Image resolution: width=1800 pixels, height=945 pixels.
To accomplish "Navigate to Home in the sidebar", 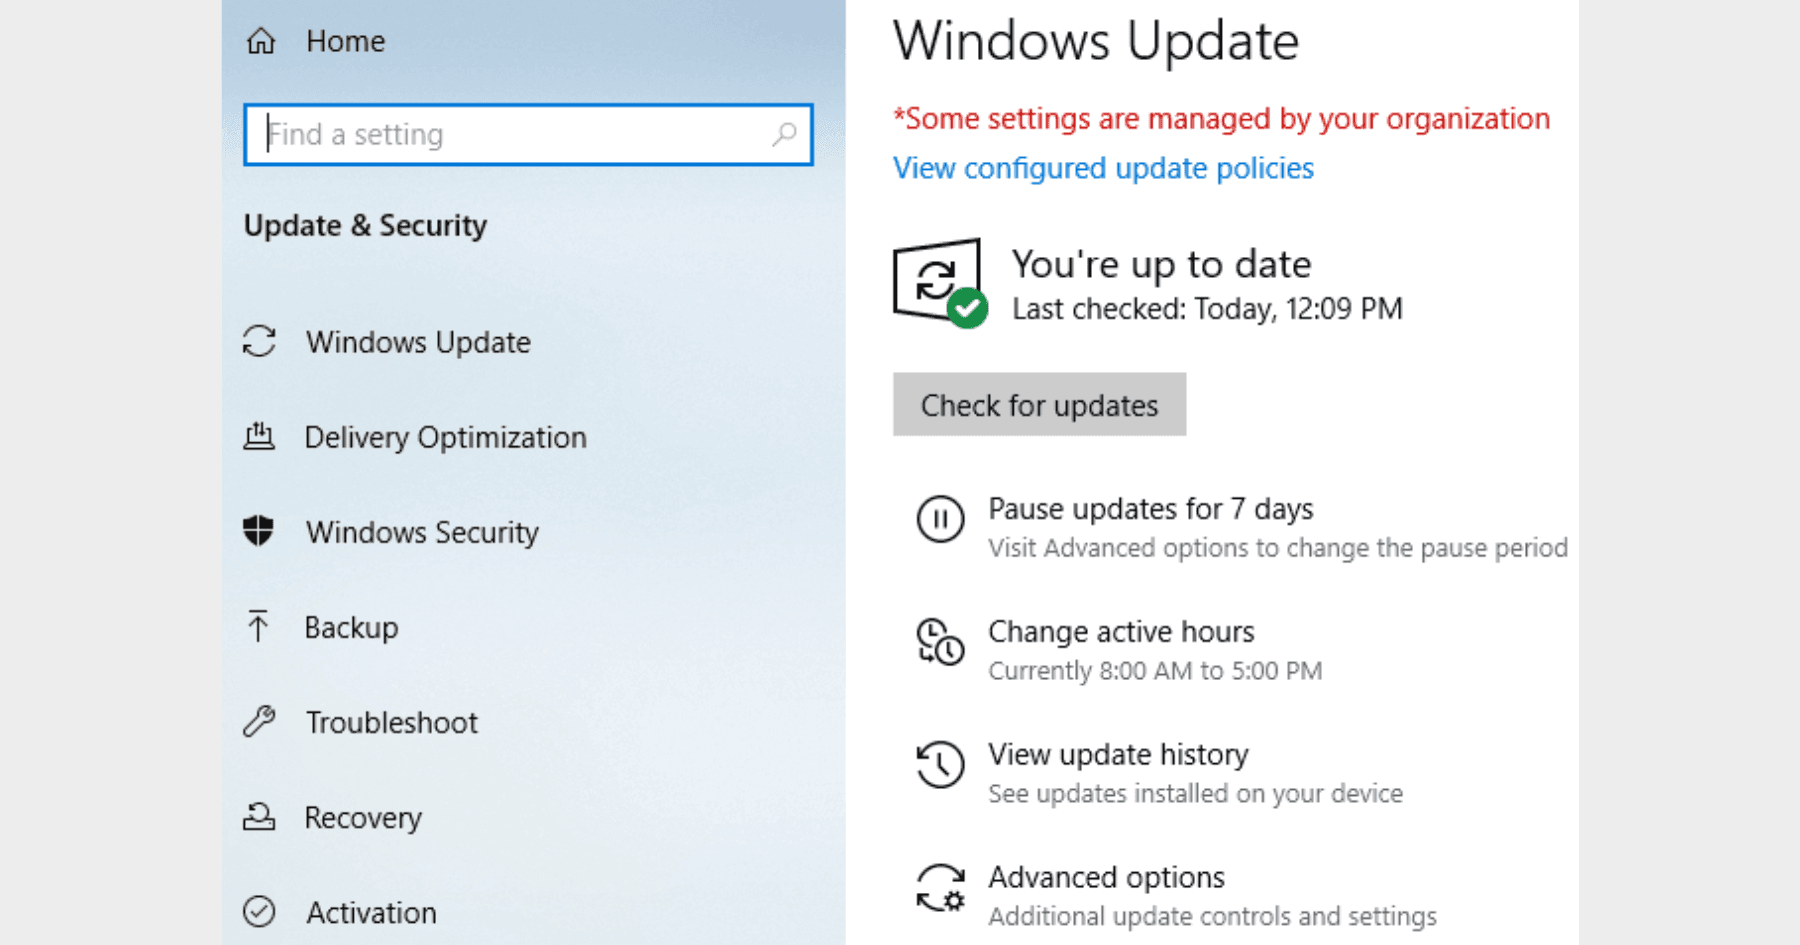I will pos(345,40).
